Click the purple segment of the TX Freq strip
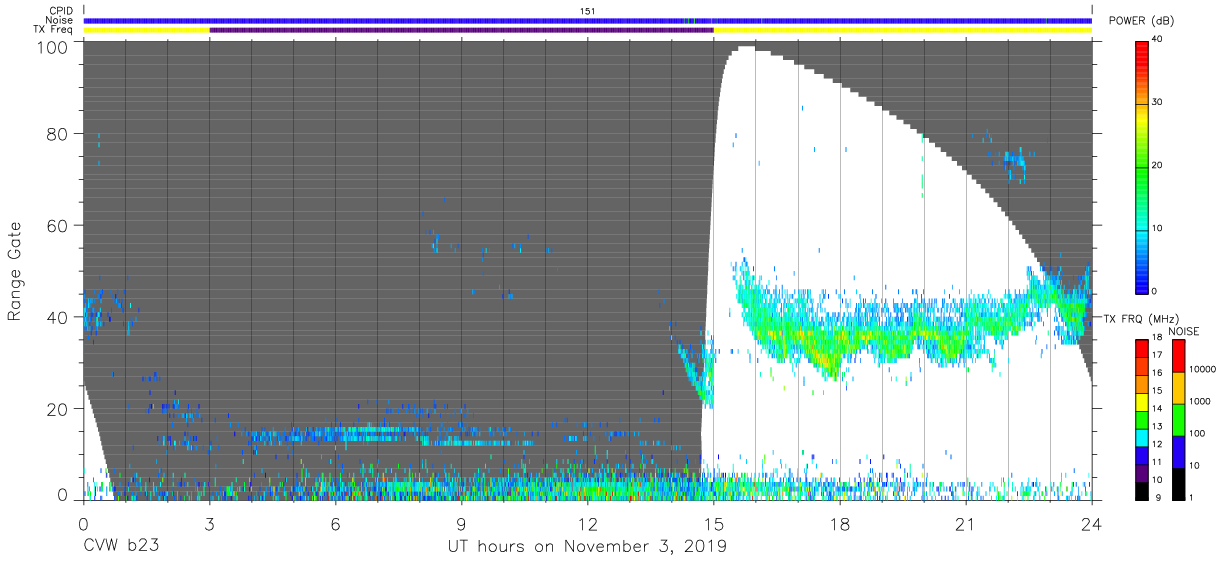 (x=462, y=30)
